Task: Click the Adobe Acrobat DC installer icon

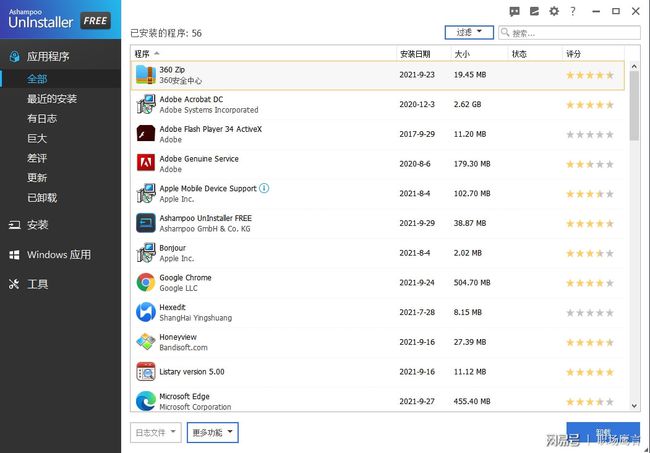Action: click(x=146, y=104)
